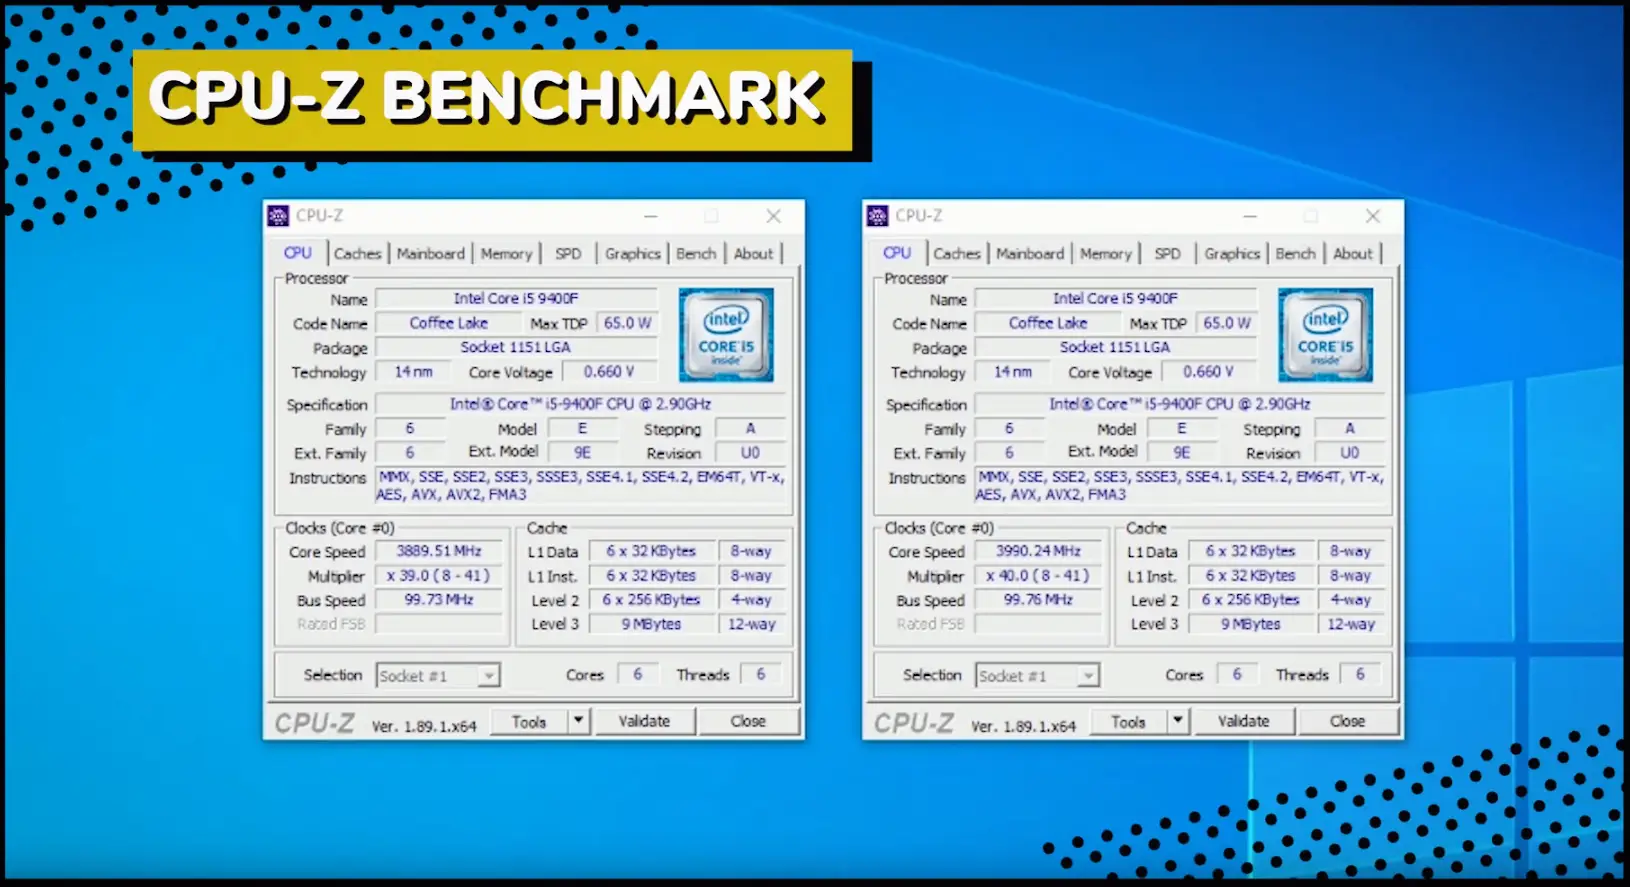Click Validate button in right CPU-Z window
The image size is (1630, 887).
coord(1243,721)
